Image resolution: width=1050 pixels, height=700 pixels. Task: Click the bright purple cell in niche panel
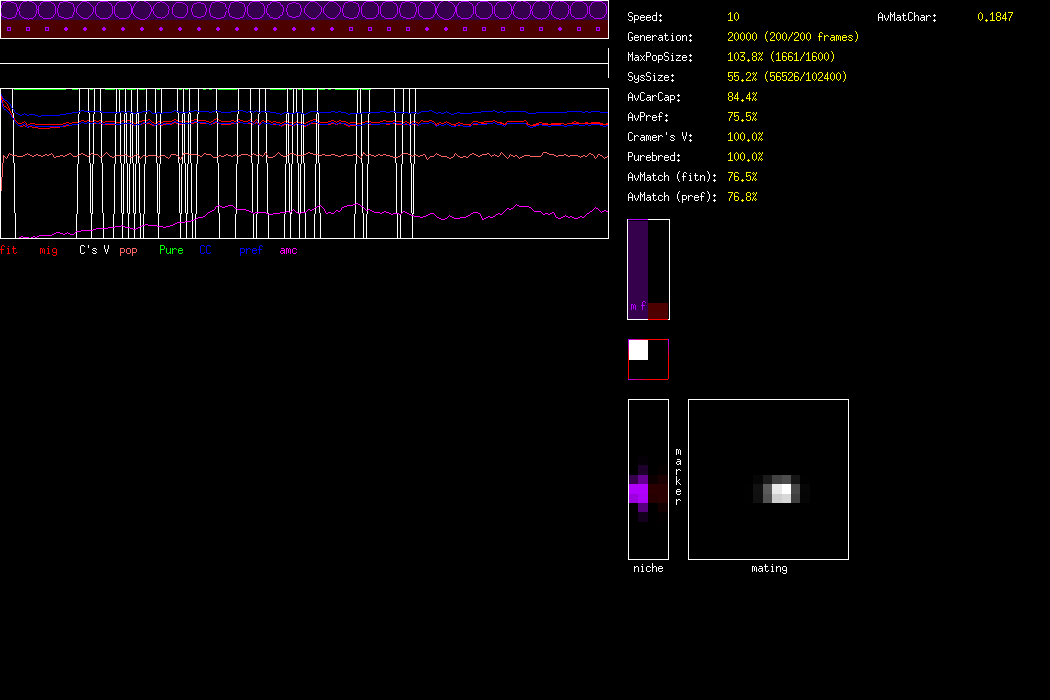638,493
